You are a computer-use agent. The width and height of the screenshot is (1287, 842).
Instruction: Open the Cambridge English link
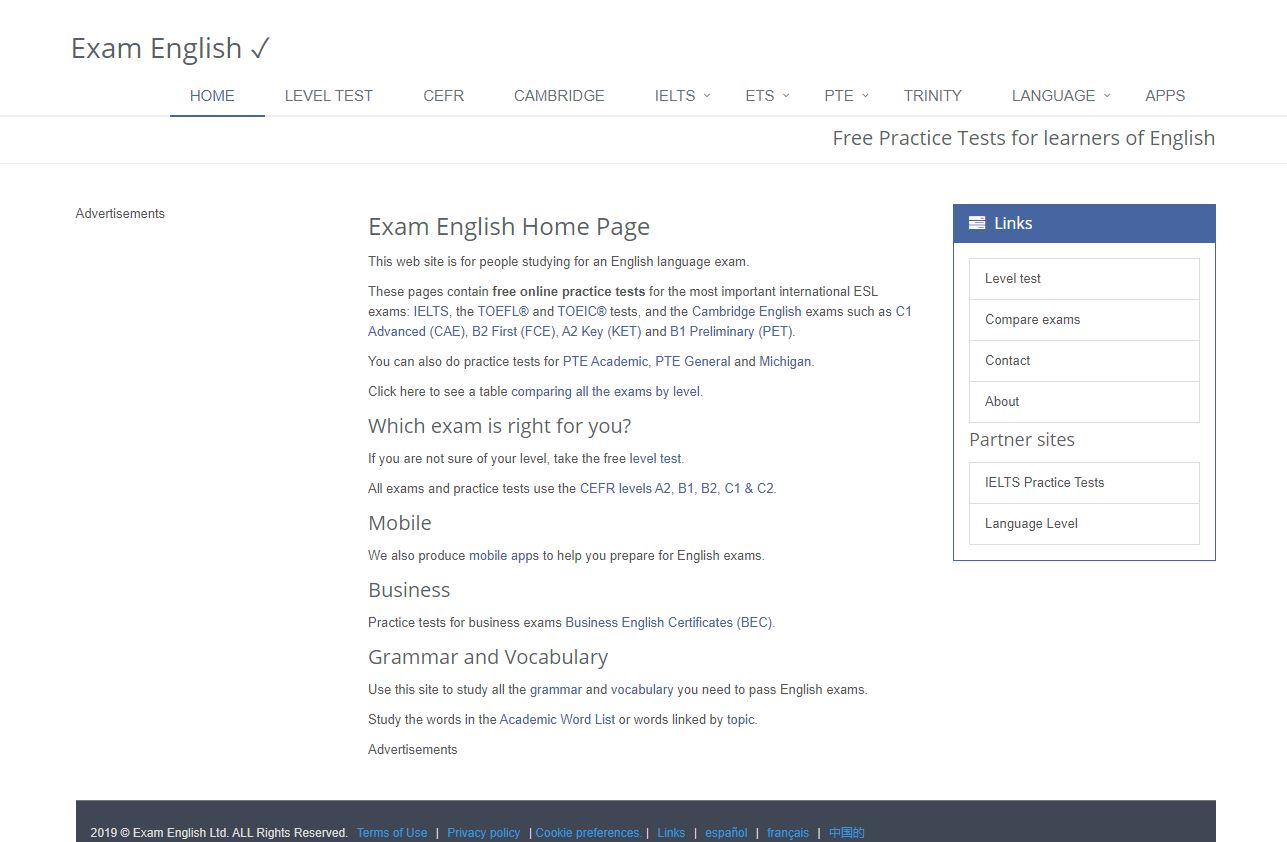click(747, 311)
